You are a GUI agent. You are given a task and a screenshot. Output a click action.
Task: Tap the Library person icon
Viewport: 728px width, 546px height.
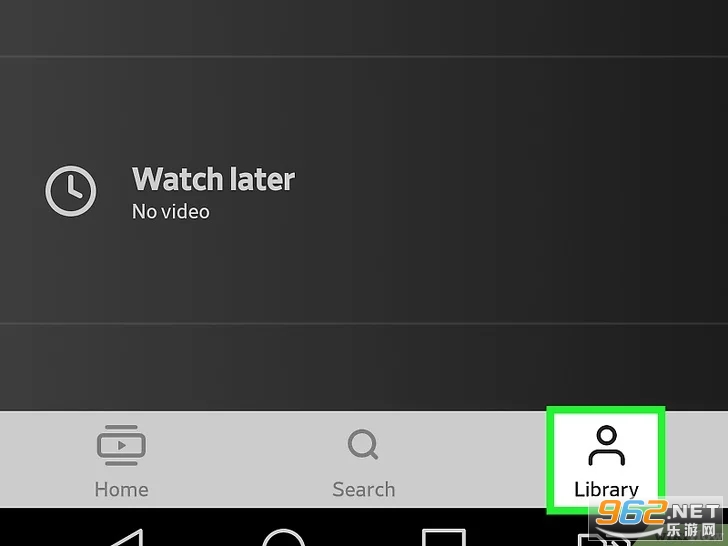[606, 445]
